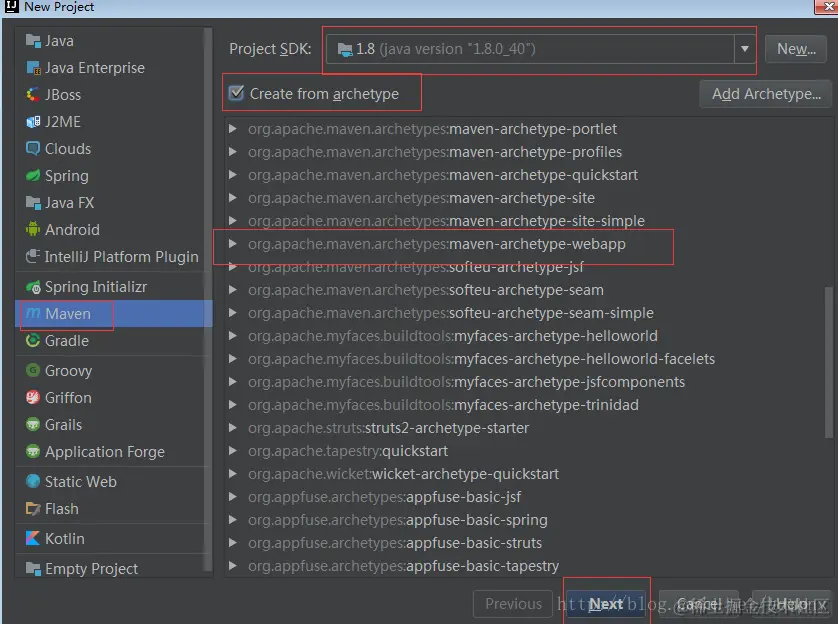
Task: Expand the myfaces-archetype-helloworld node arrow
Action: [x=232, y=336]
